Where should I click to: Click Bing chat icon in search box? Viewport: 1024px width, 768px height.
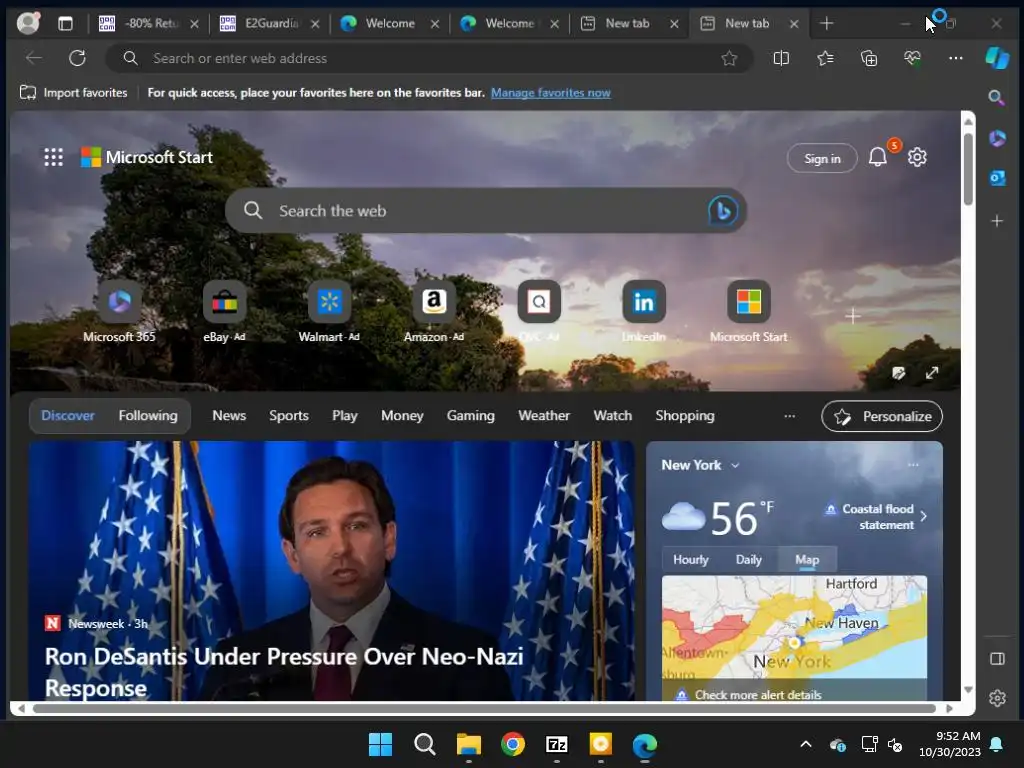pyautogui.click(x=722, y=211)
